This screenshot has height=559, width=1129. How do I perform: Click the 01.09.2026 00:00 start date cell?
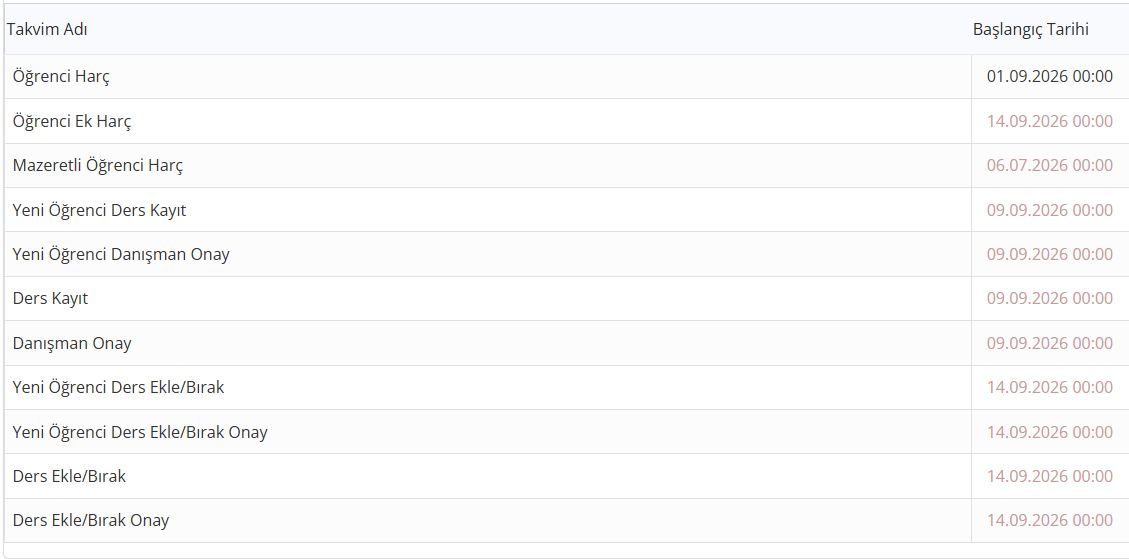1049,76
